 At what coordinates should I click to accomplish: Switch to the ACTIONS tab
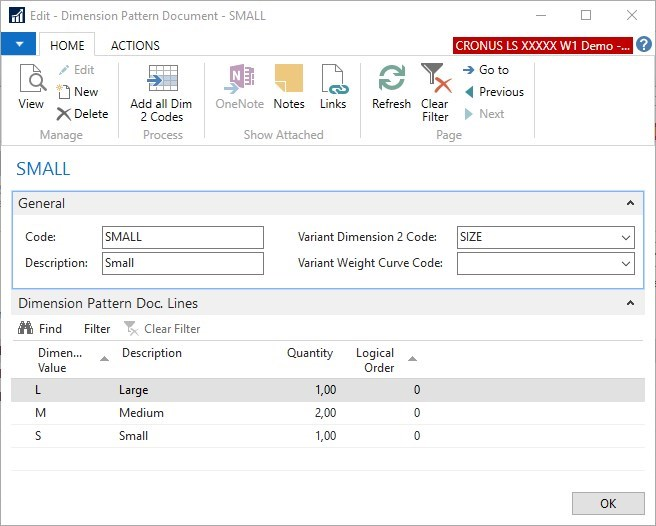135,45
